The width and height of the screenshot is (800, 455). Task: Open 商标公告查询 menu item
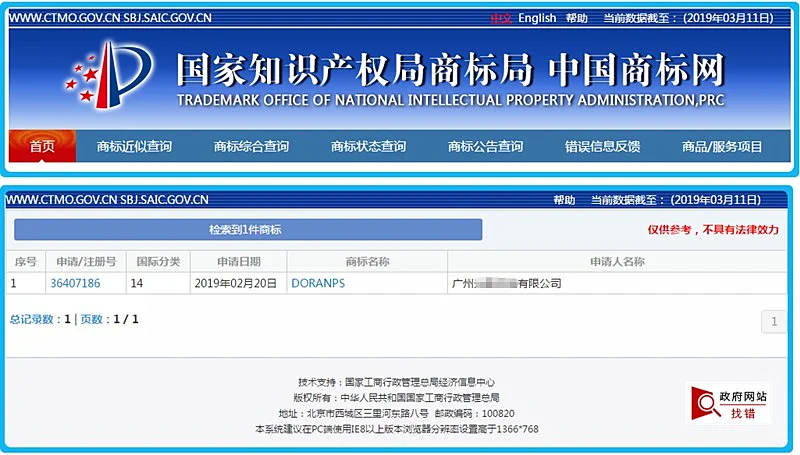(x=485, y=147)
